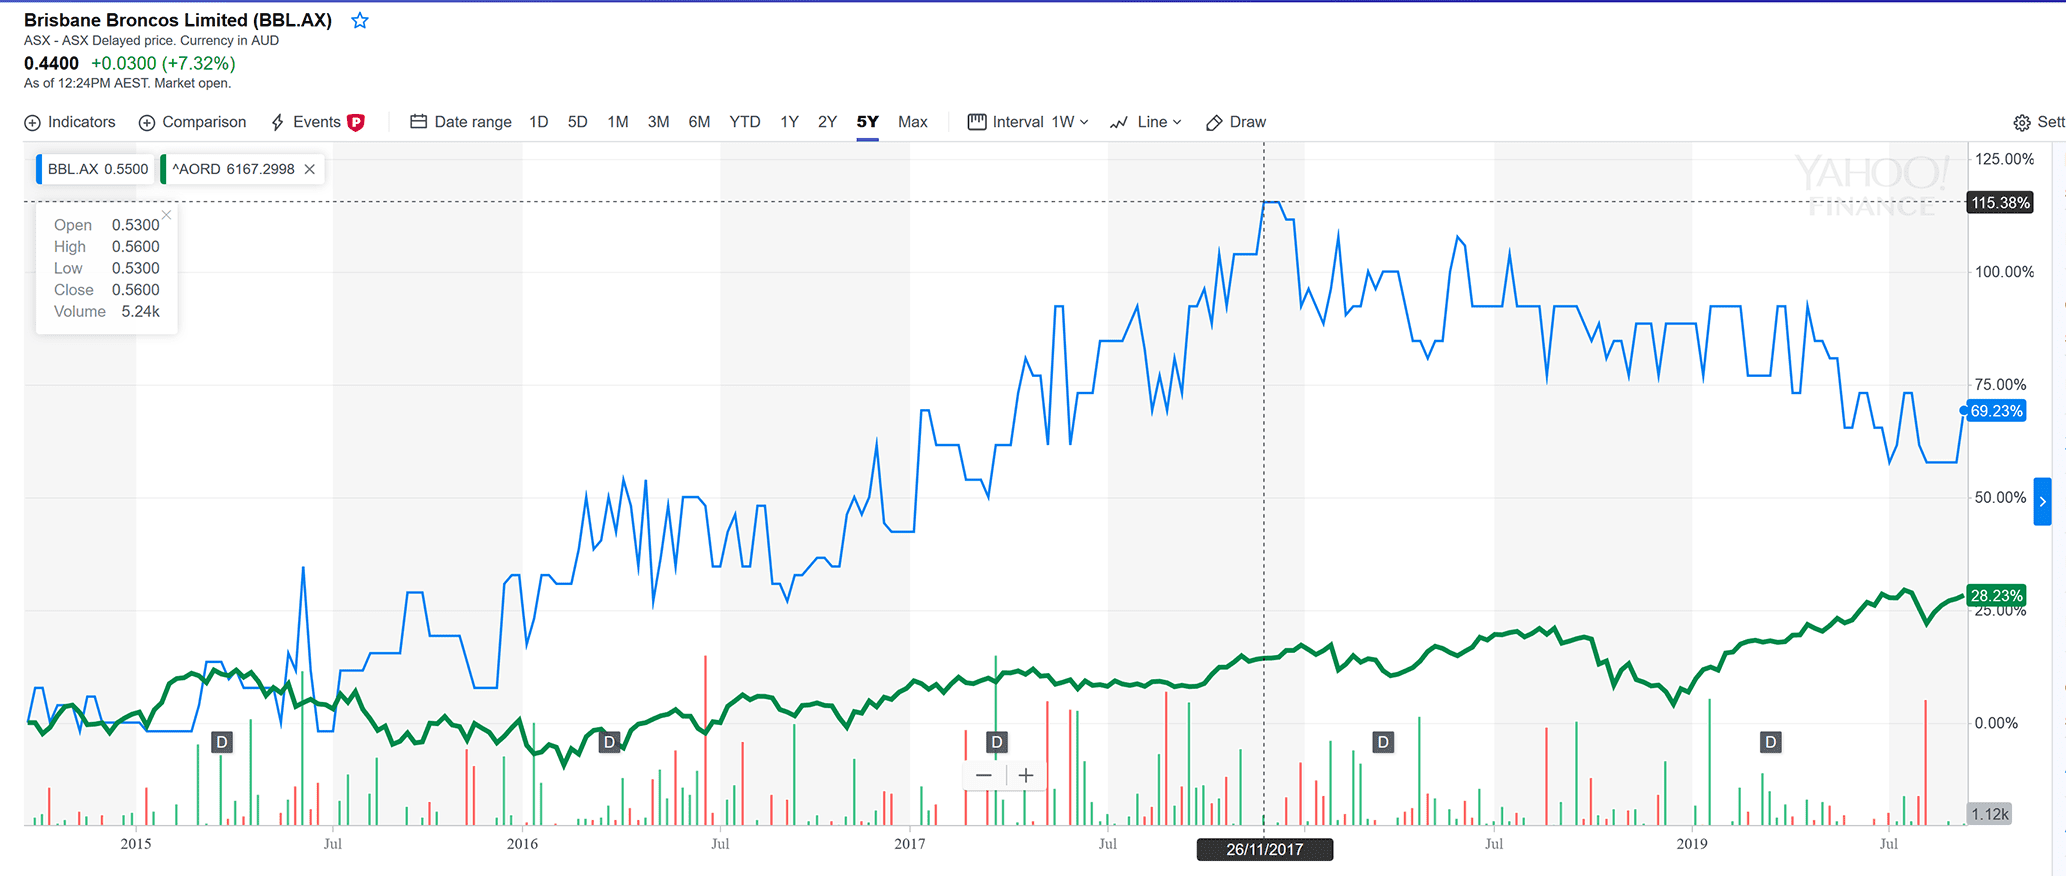
Task: Click the +0.0300 (+7.32%) change value
Action: coord(163,63)
